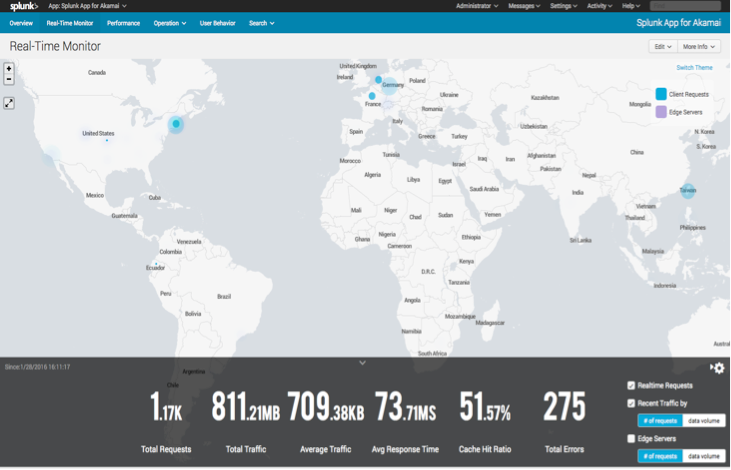Open the Help dropdown

click(x=631, y=6)
